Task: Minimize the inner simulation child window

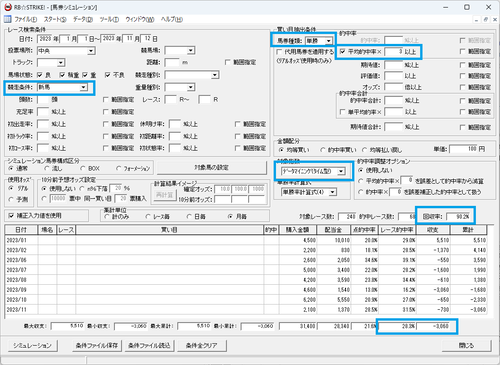Action: [477, 19]
